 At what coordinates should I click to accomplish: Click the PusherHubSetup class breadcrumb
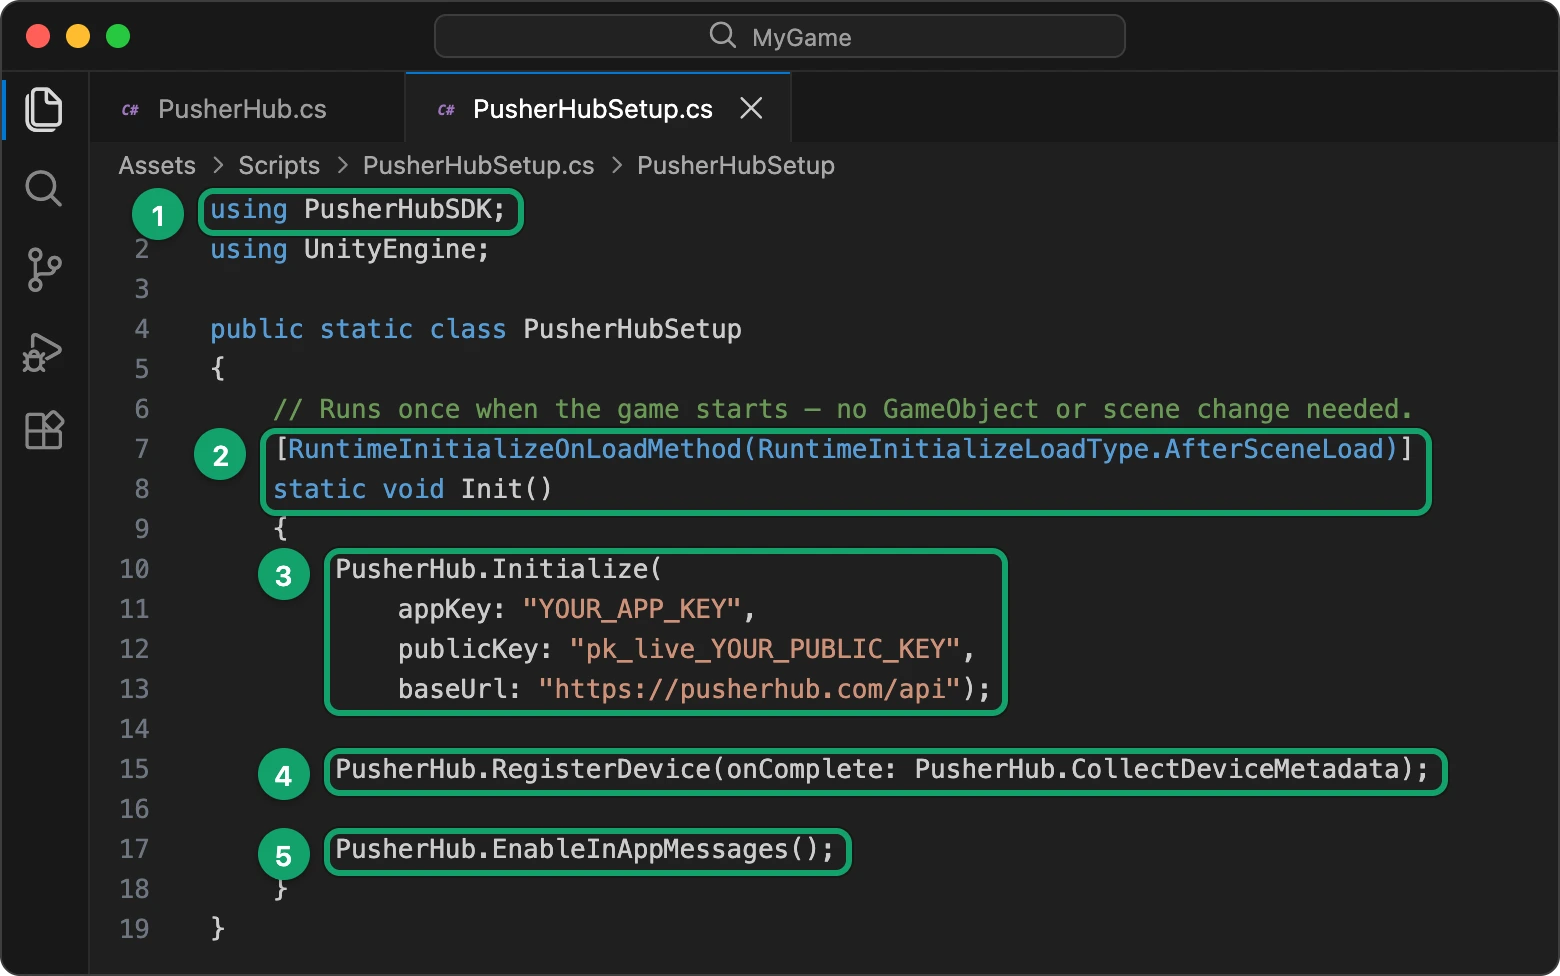pyautogui.click(x=736, y=165)
